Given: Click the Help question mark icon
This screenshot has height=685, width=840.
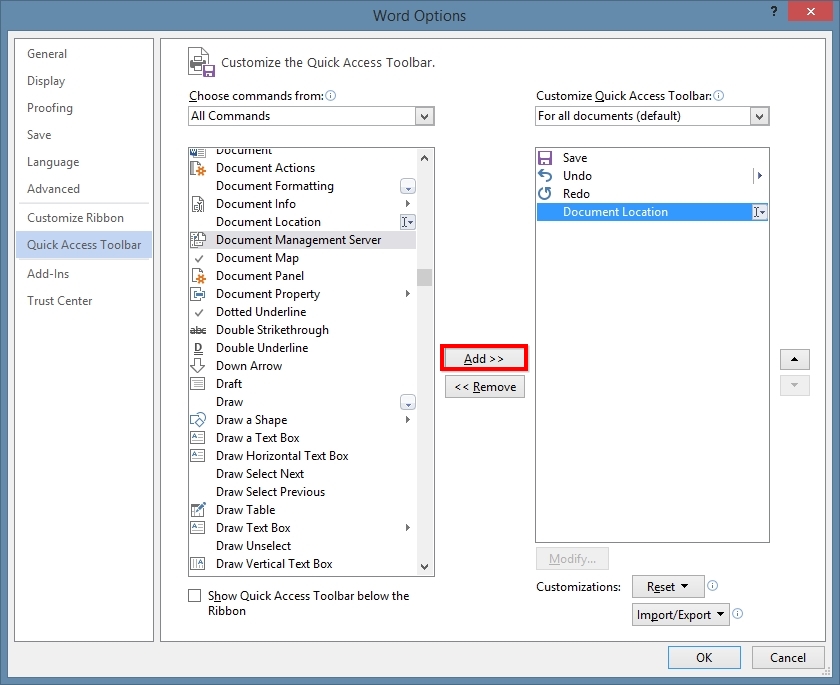Looking at the screenshot, I should [774, 11].
